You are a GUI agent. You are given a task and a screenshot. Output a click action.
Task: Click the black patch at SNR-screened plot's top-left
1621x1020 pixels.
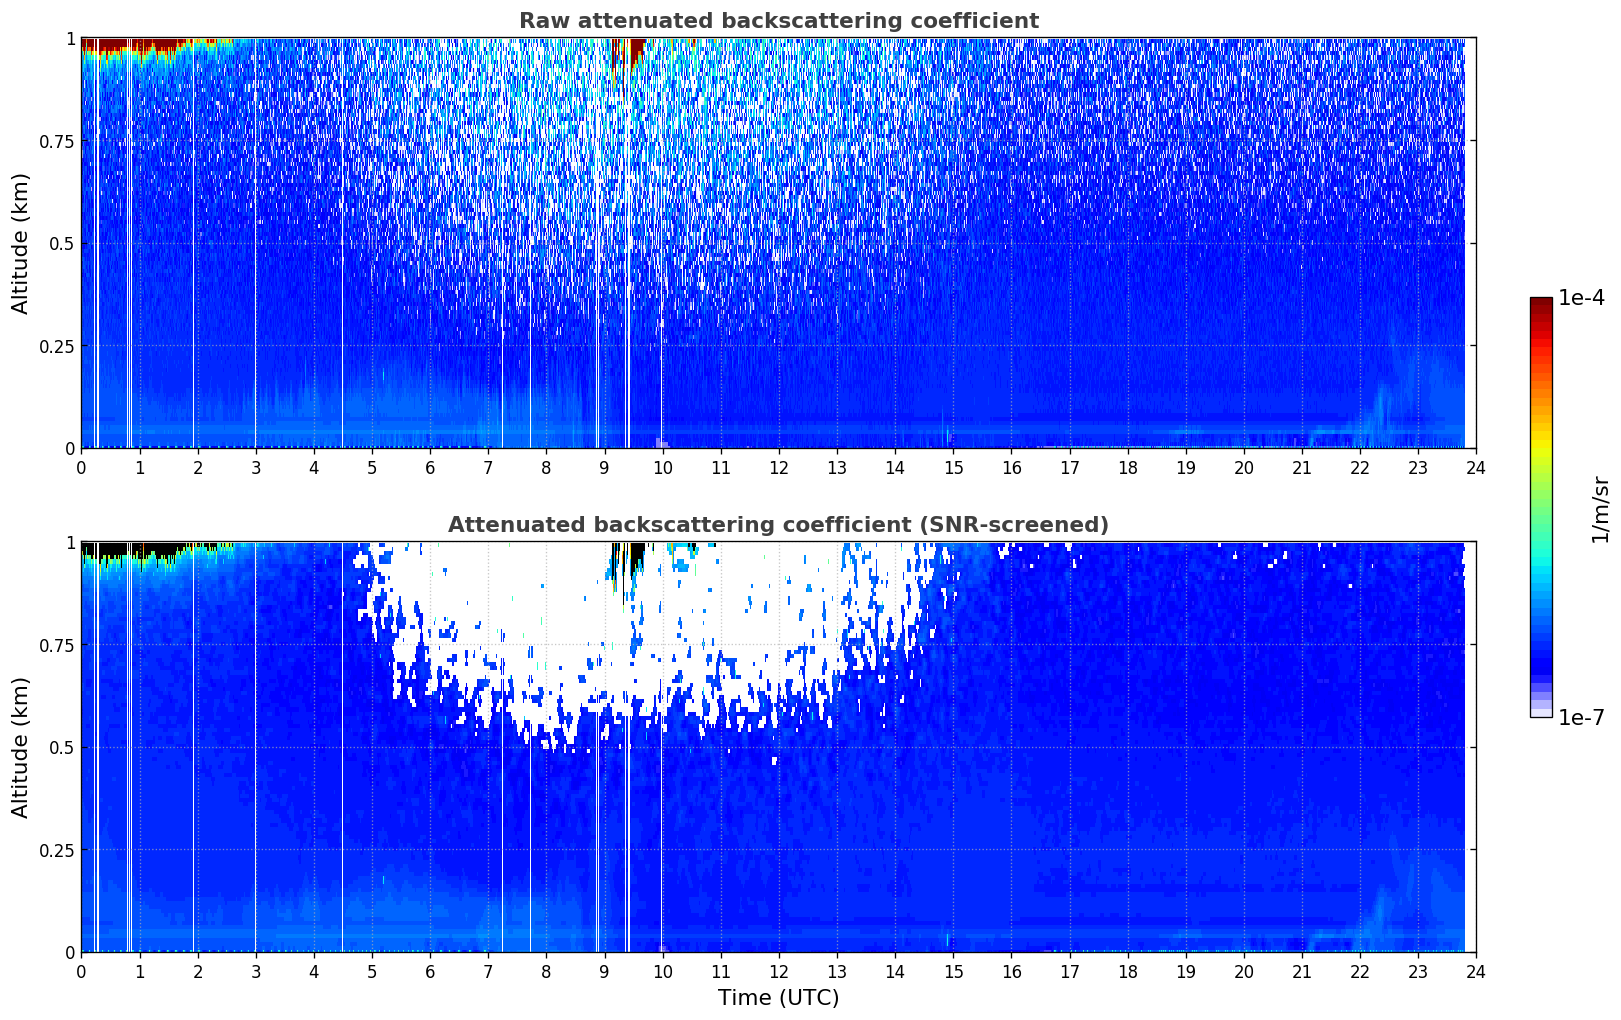coord(130,548)
